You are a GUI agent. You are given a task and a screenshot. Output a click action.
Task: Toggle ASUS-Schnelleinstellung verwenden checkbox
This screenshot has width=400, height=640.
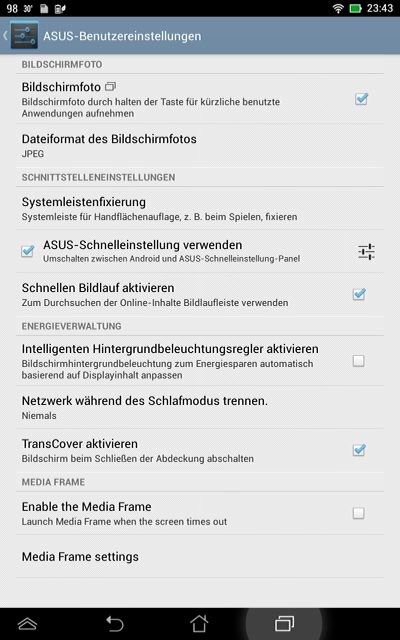pos(28,251)
